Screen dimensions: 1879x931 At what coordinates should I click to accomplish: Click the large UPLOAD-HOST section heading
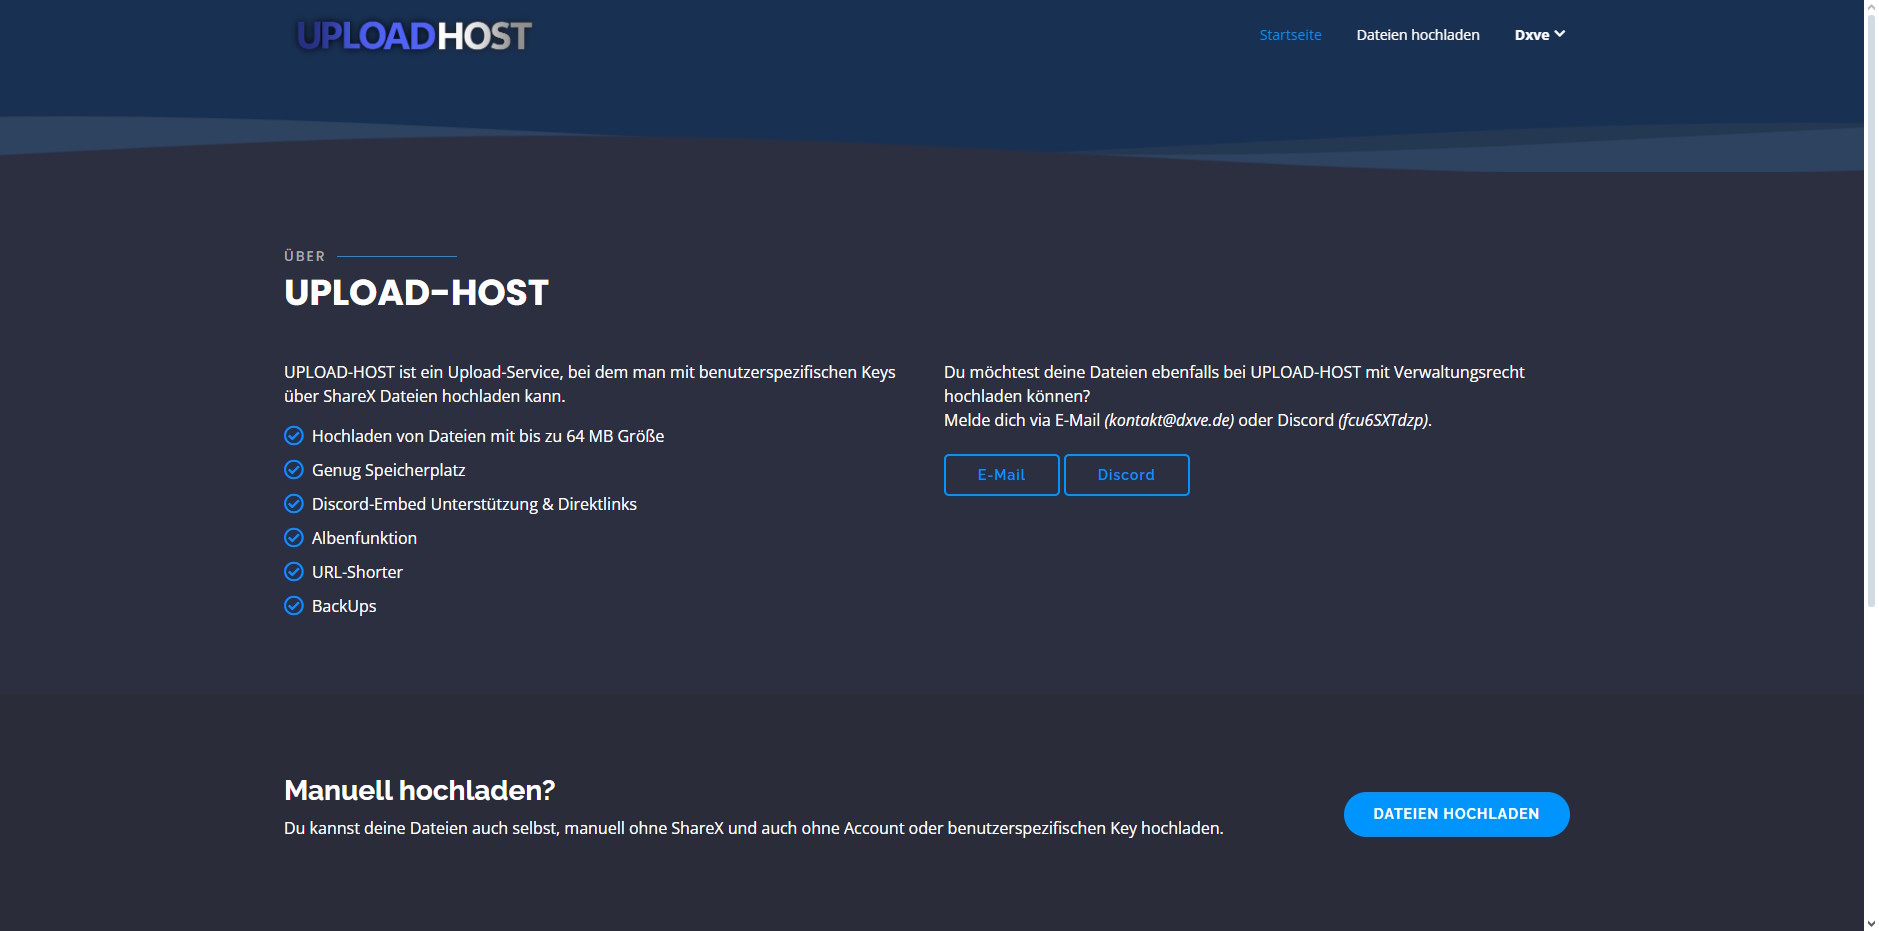tap(416, 293)
